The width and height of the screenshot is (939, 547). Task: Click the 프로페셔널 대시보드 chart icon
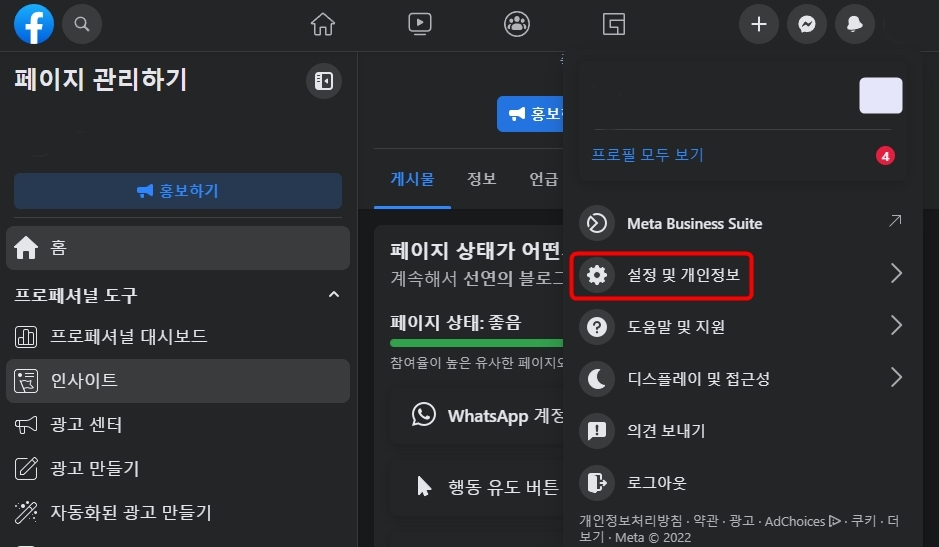pyautogui.click(x=26, y=337)
